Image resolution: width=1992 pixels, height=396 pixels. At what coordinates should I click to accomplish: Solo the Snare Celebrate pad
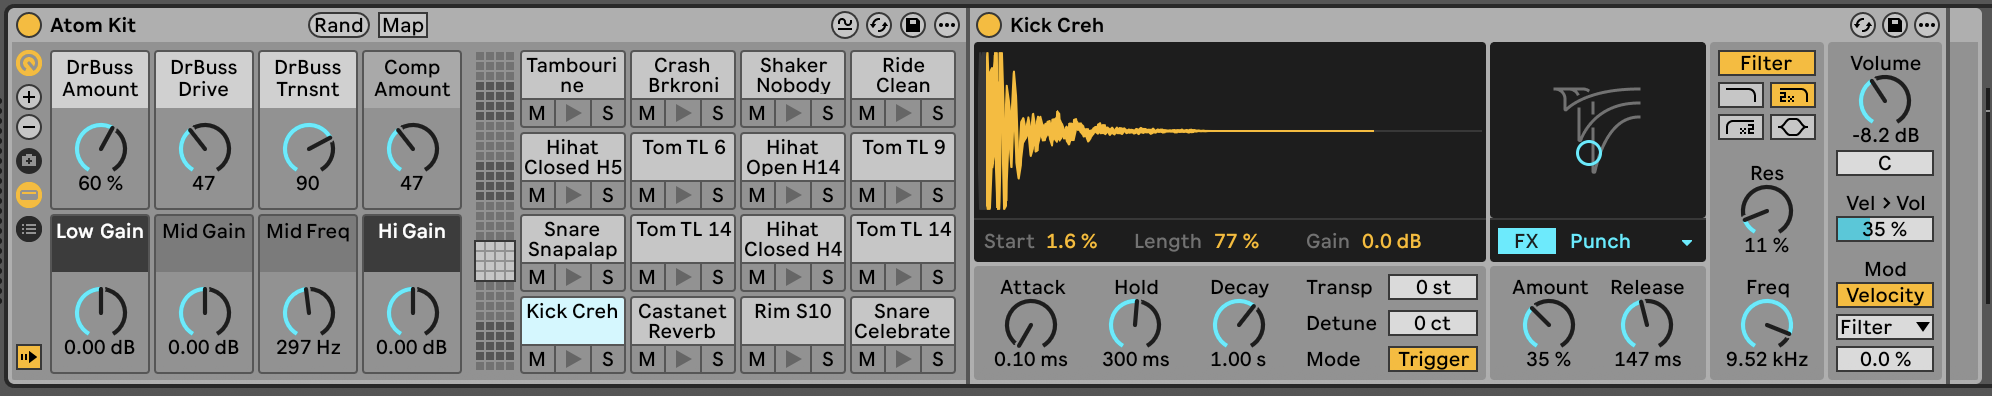[938, 359]
